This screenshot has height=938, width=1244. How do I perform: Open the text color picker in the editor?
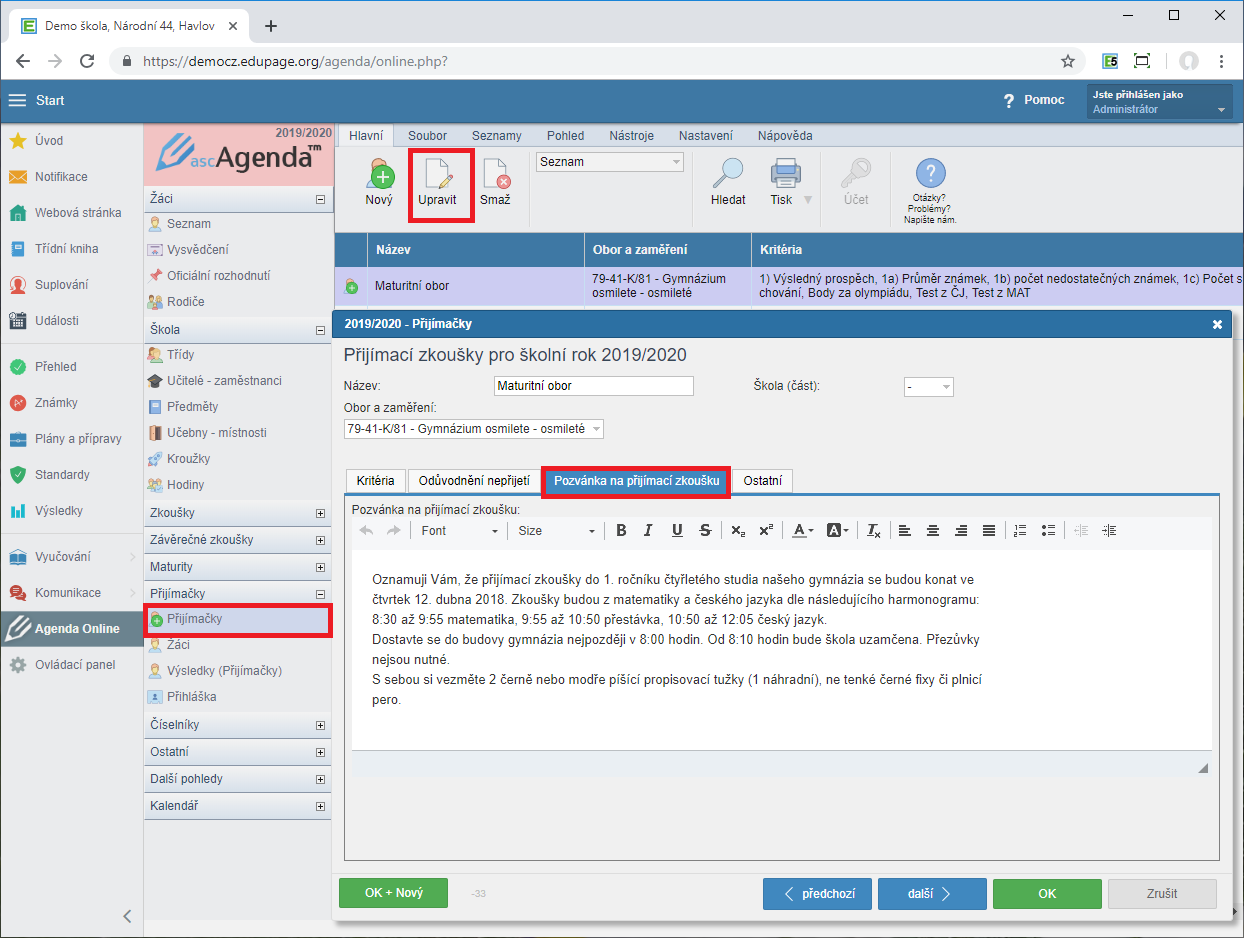tap(803, 531)
